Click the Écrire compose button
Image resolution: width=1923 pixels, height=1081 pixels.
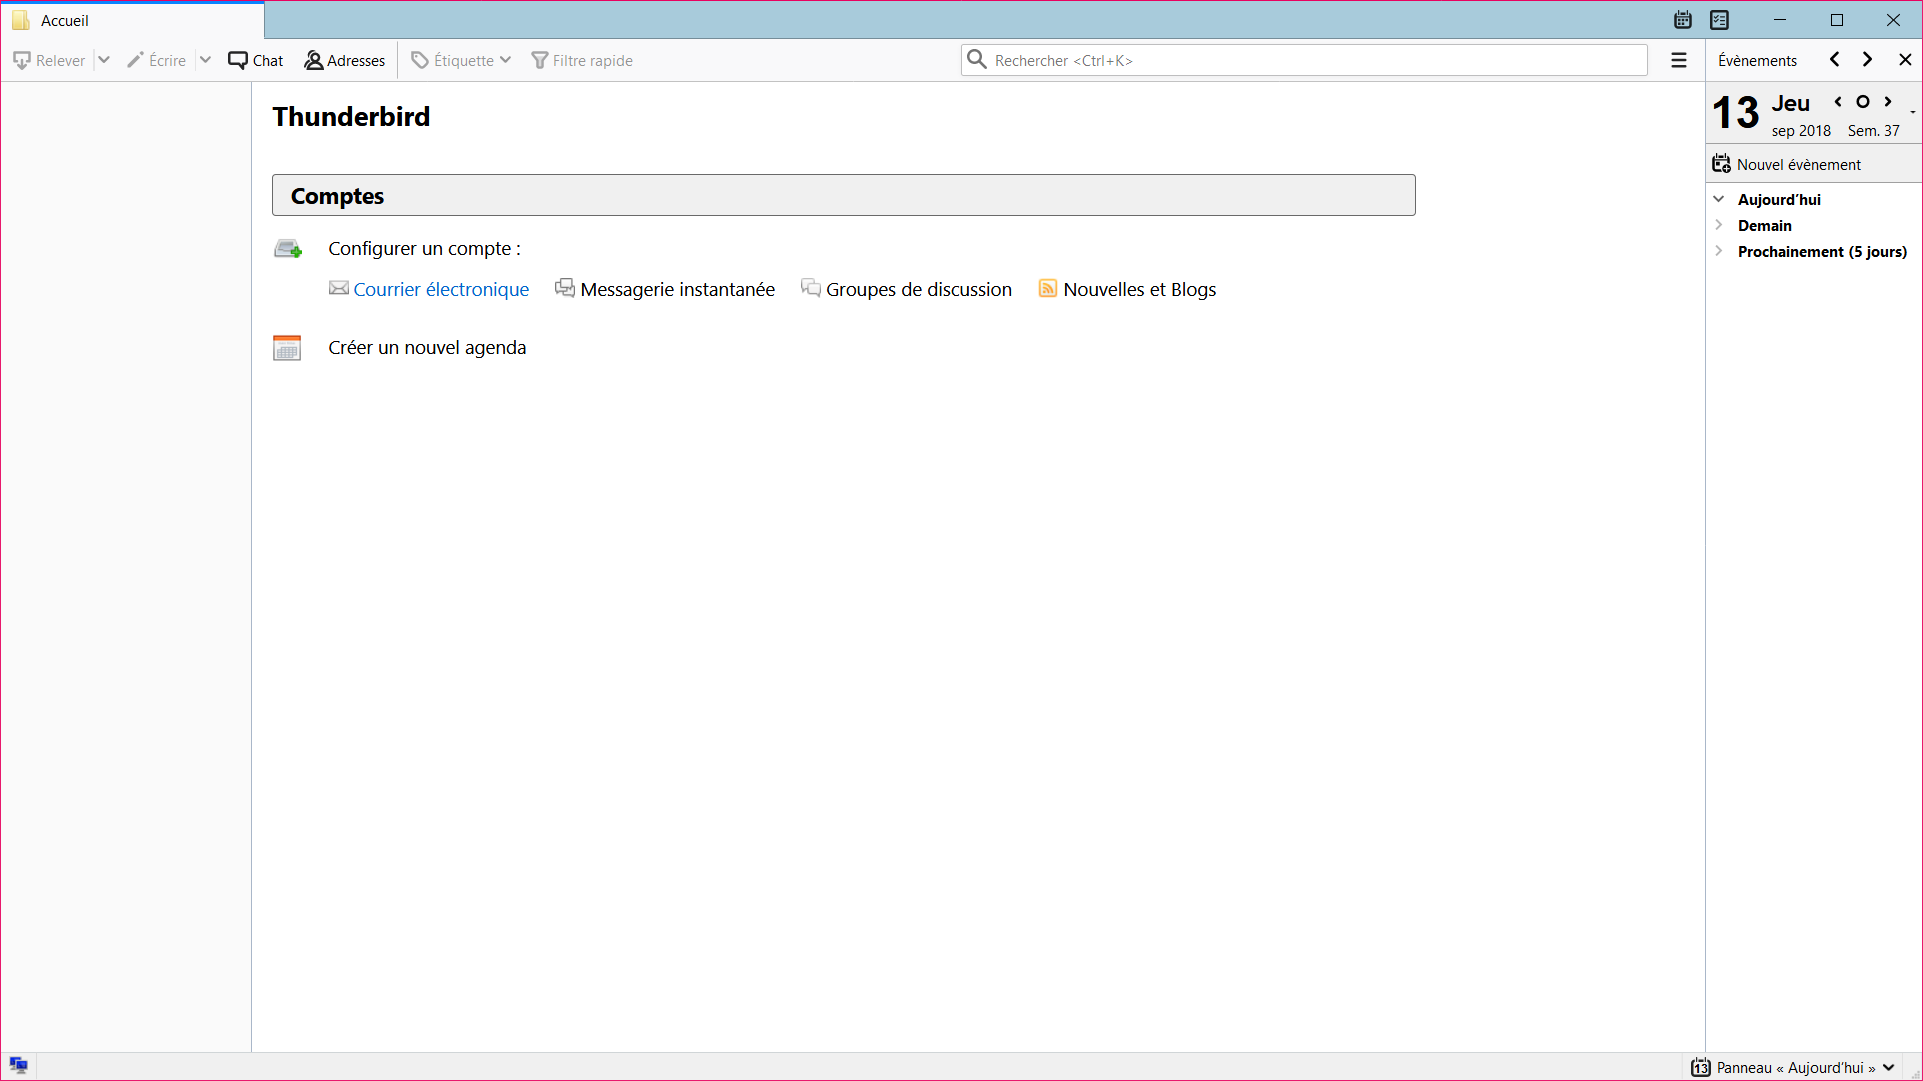[157, 61]
